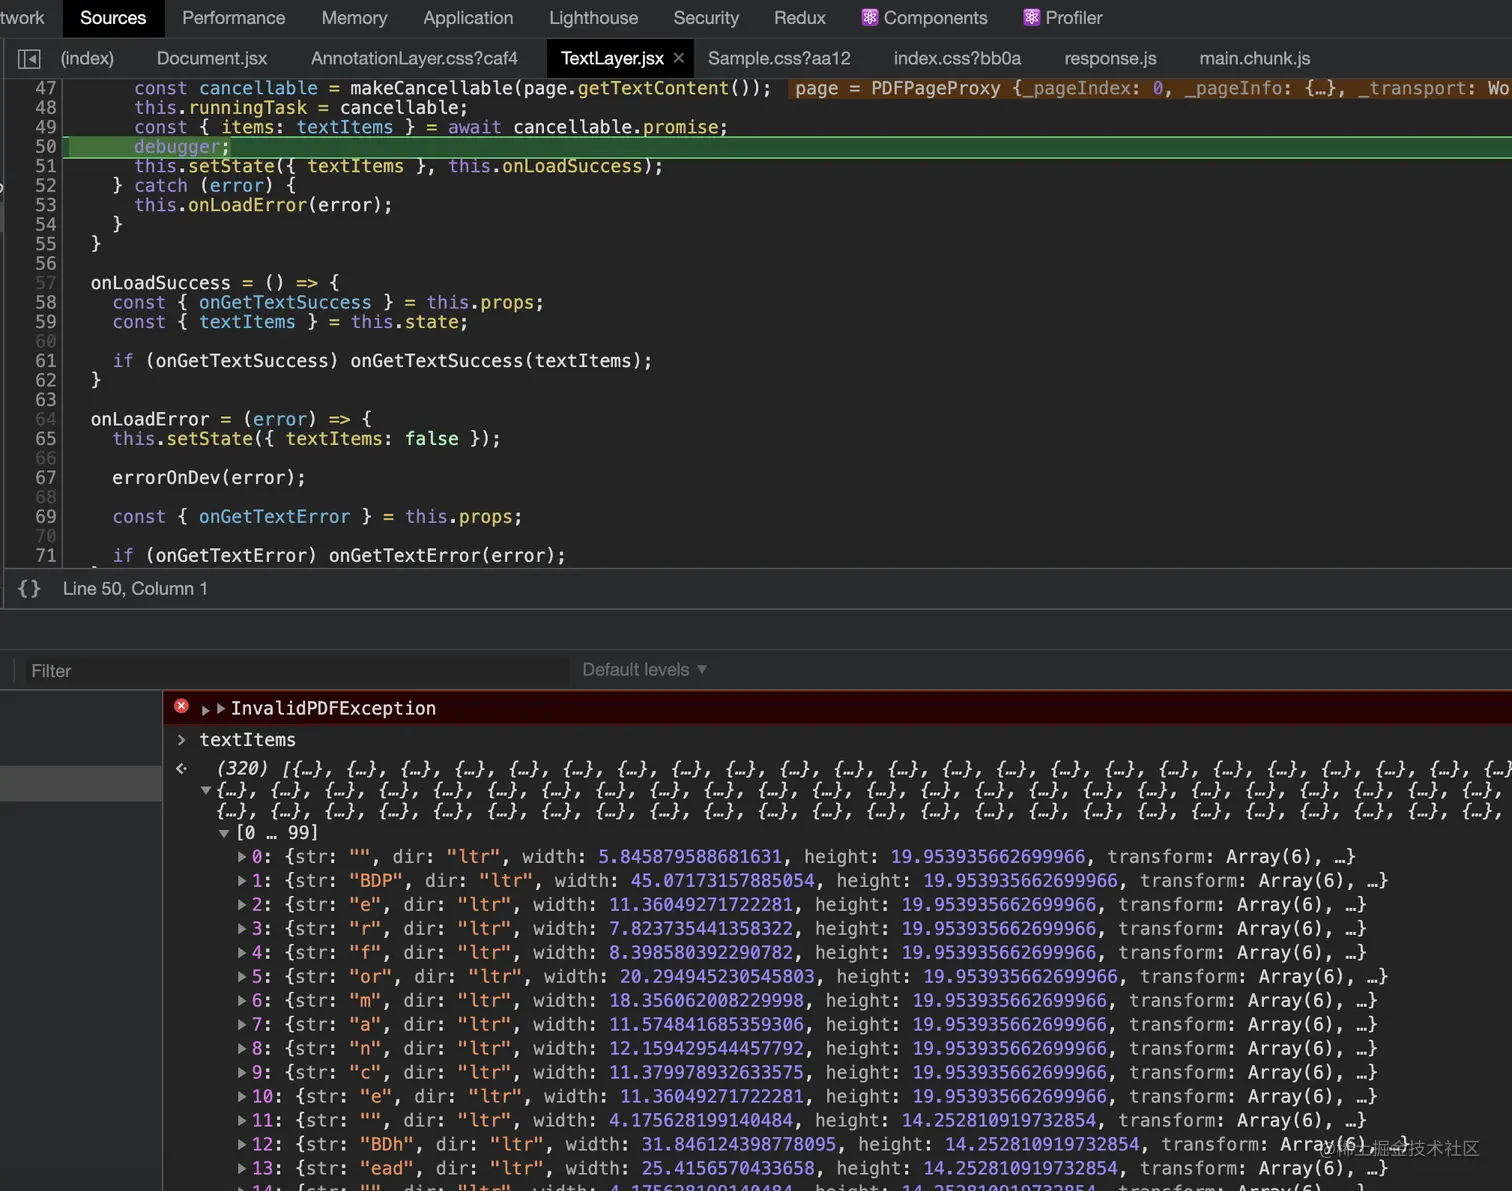Set a breakpoint on line number 61

pos(45,361)
